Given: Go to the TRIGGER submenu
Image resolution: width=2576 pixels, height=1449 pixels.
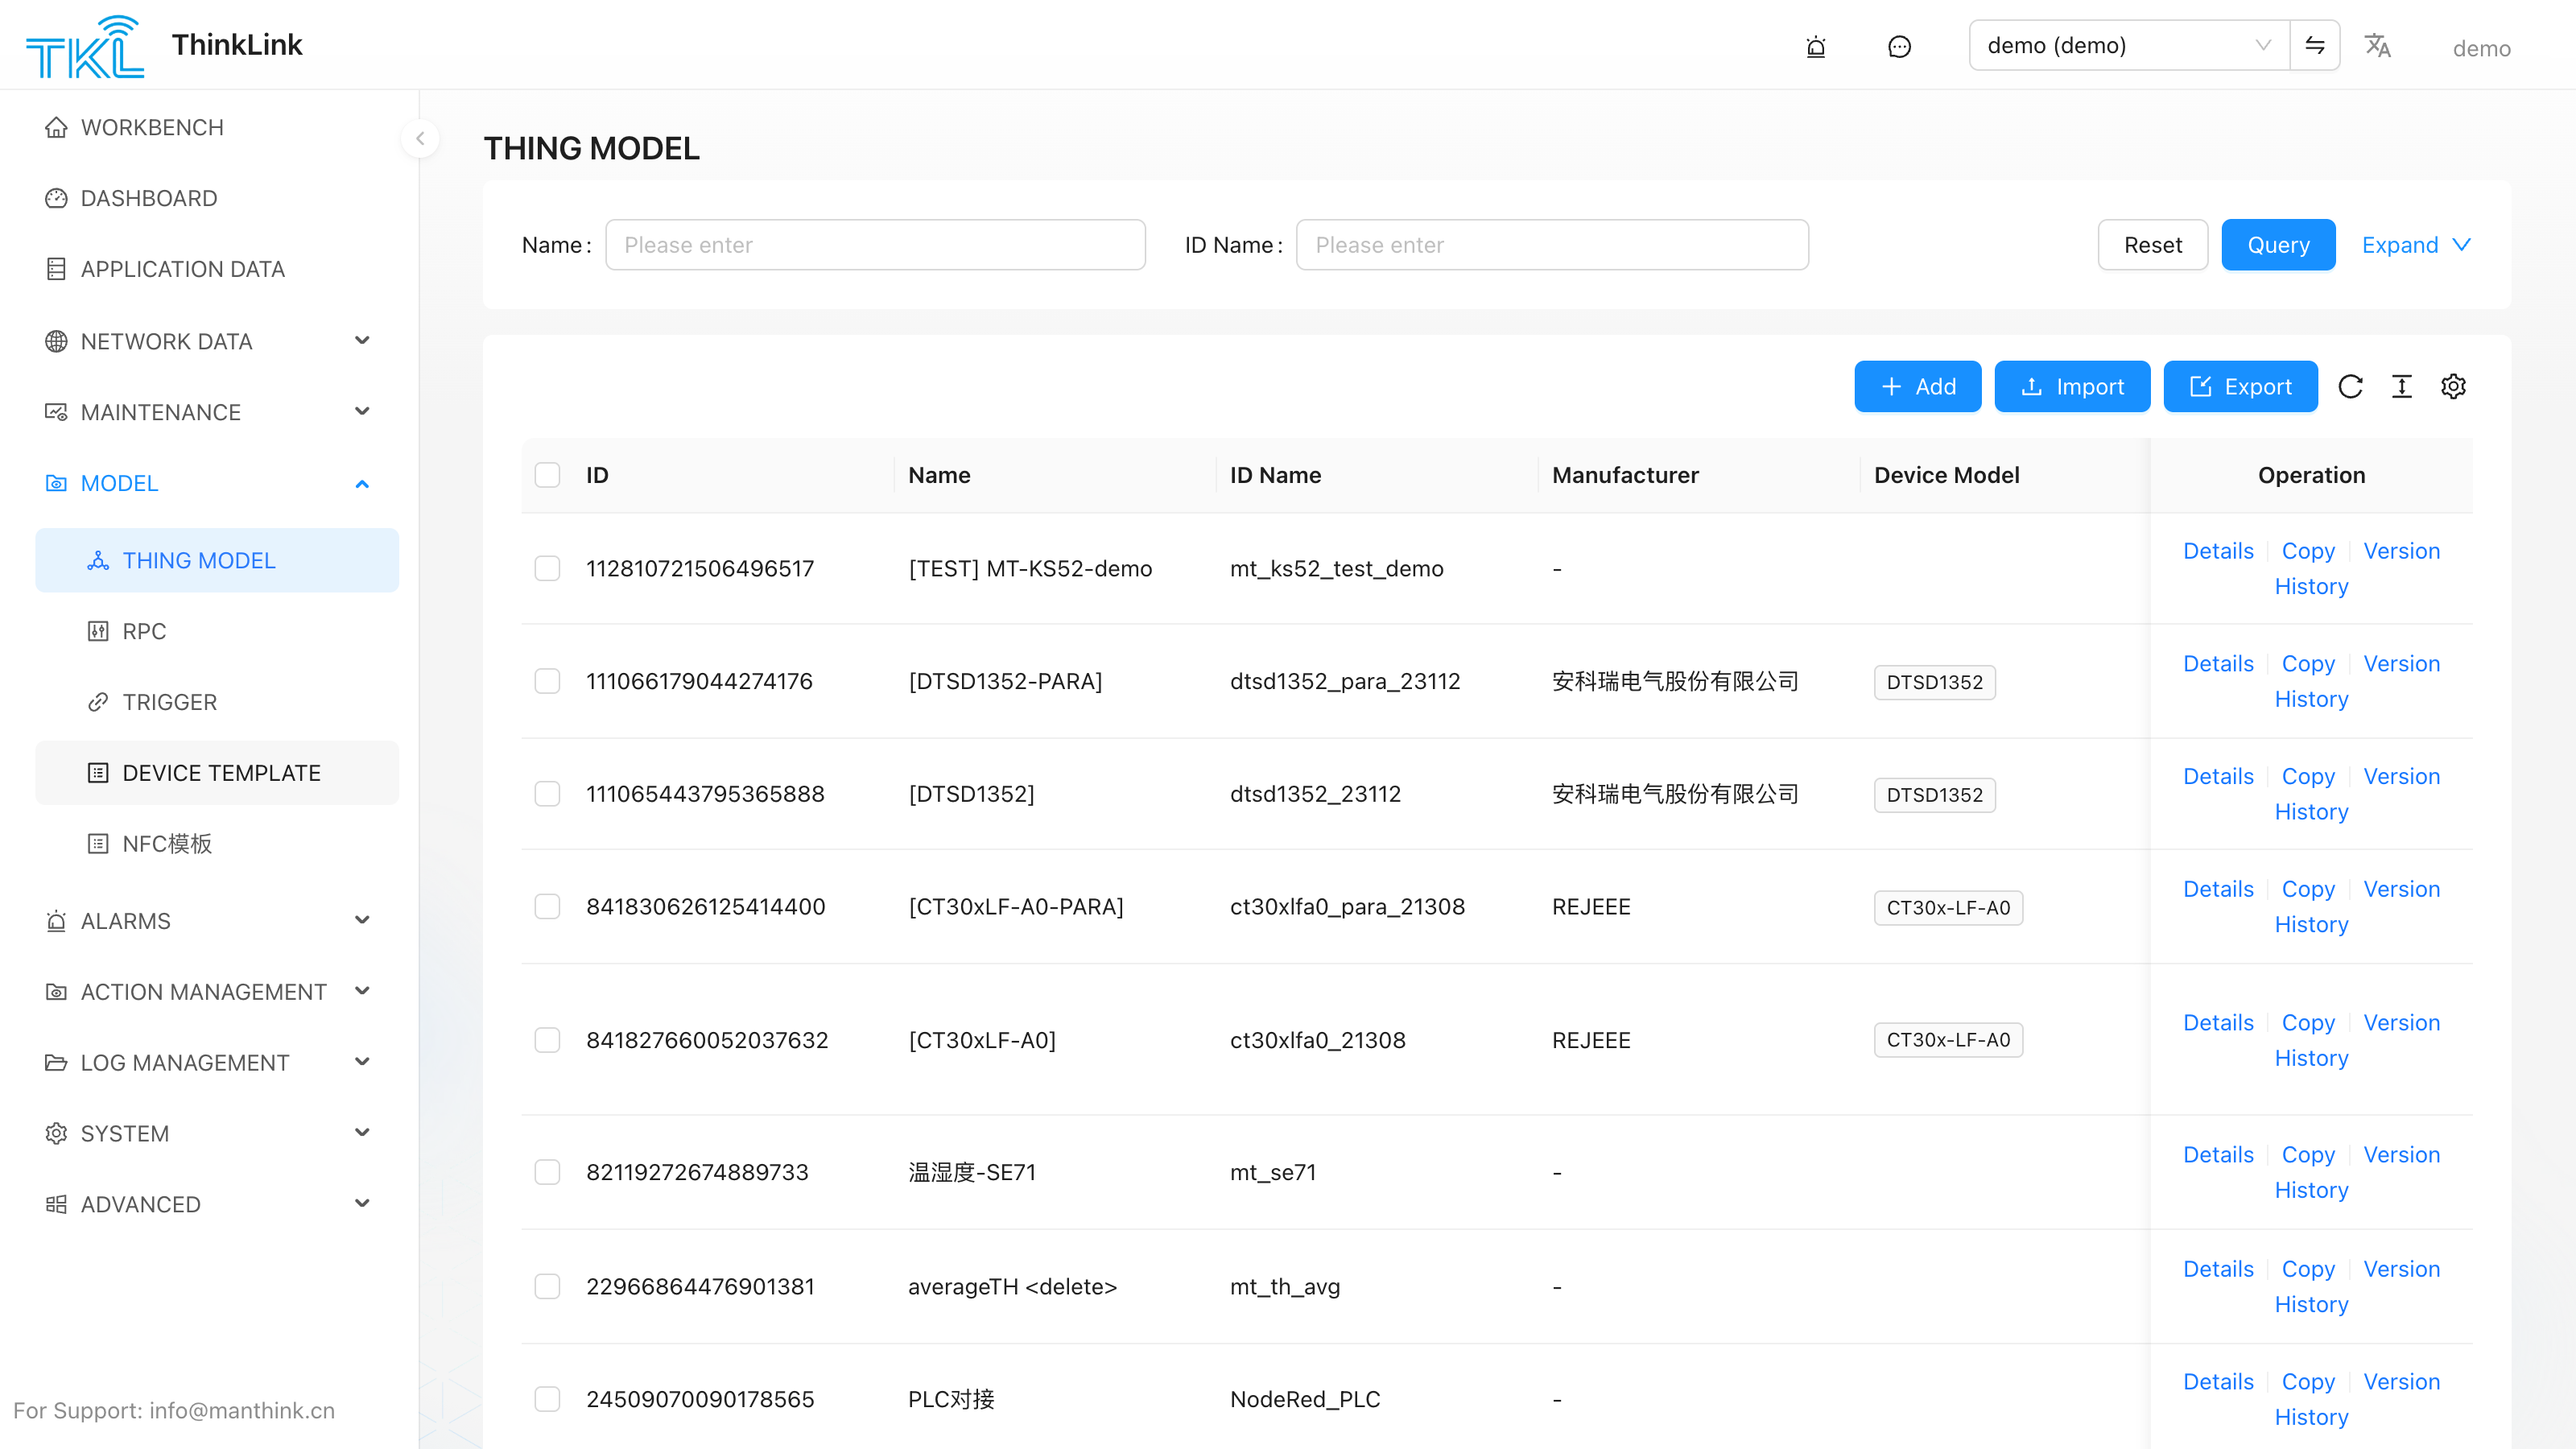Looking at the screenshot, I should [x=217, y=702].
